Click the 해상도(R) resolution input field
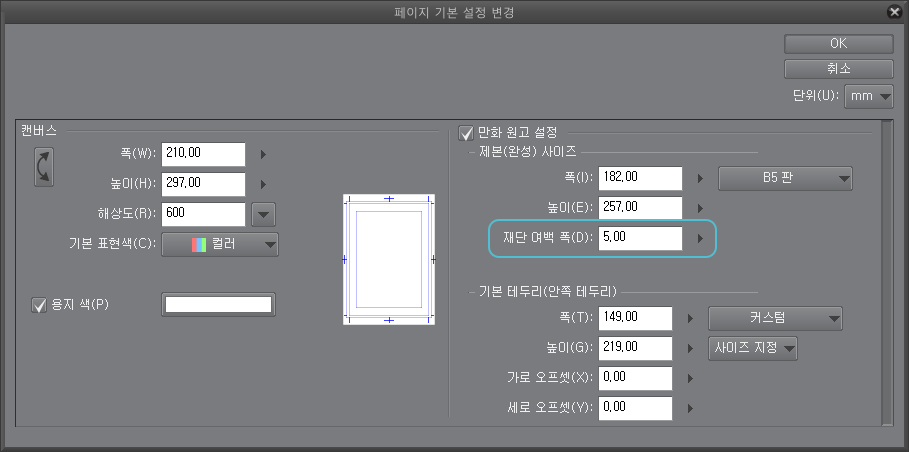The width and height of the screenshot is (909, 452). pos(204,214)
